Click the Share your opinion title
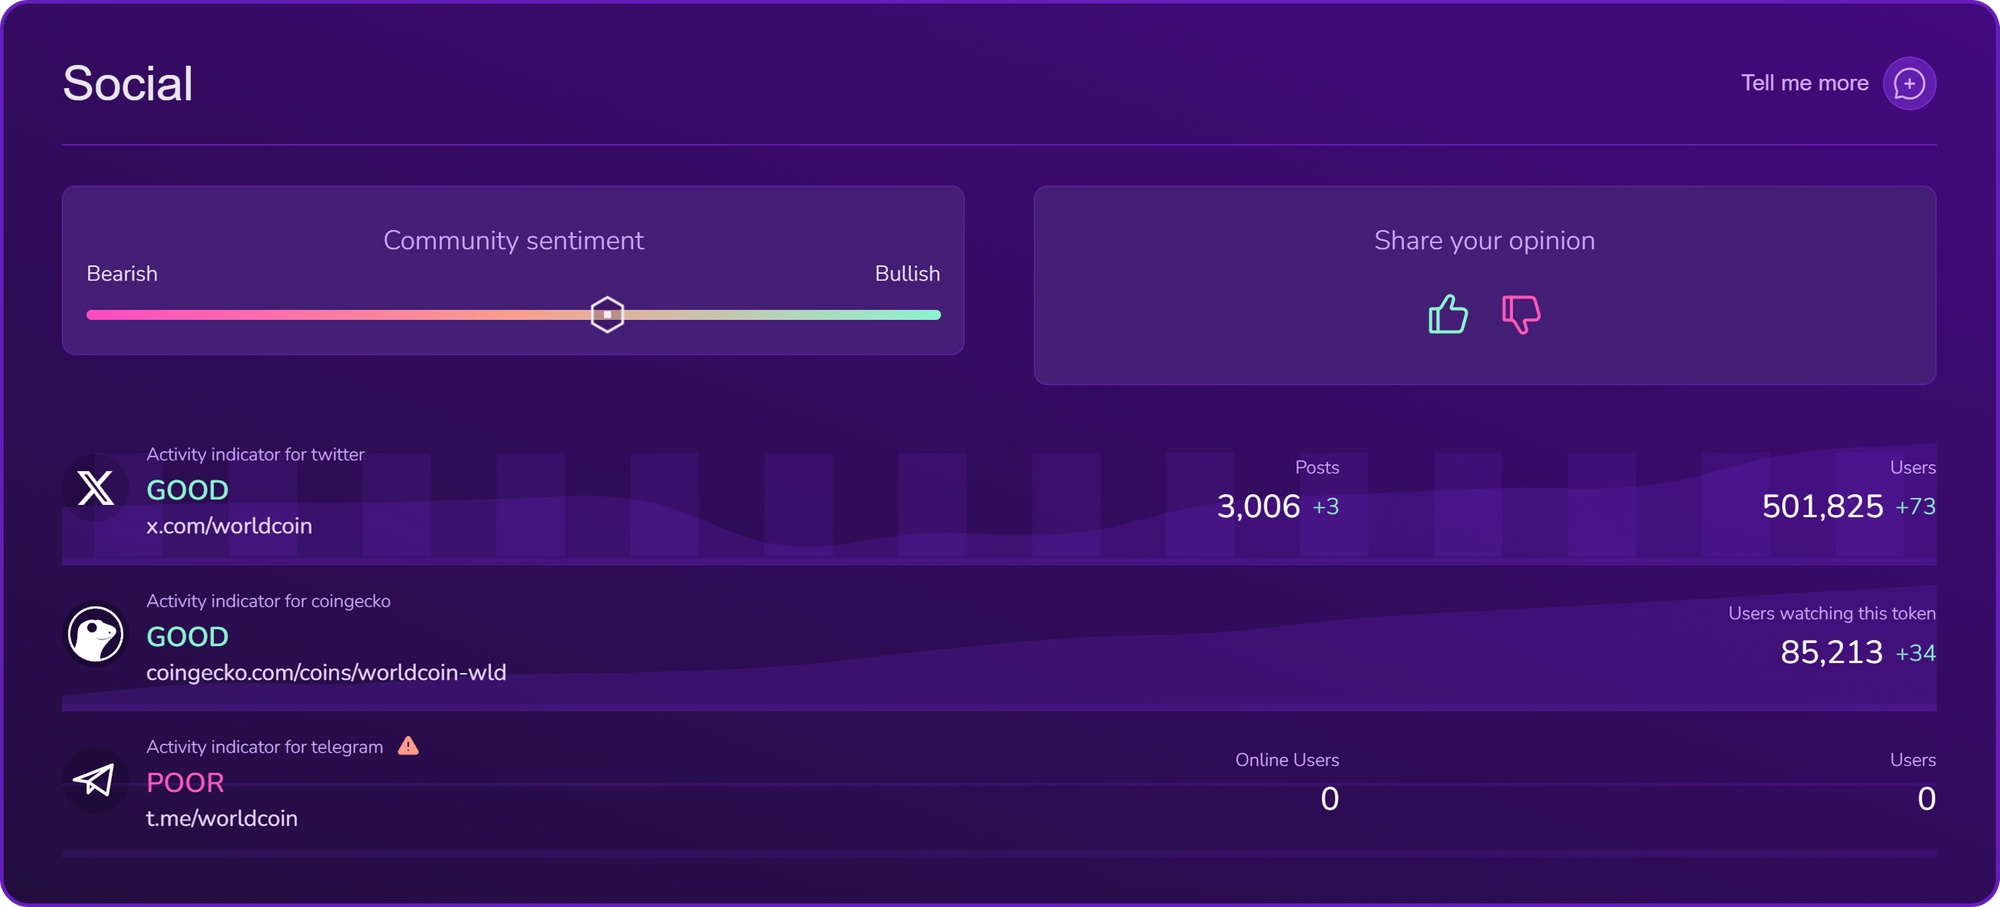Image resolution: width=2000 pixels, height=907 pixels. tap(1484, 240)
